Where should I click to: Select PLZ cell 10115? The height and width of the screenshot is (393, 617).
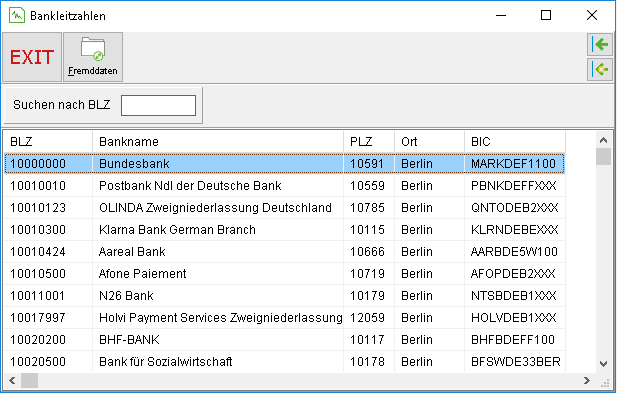pos(368,230)
